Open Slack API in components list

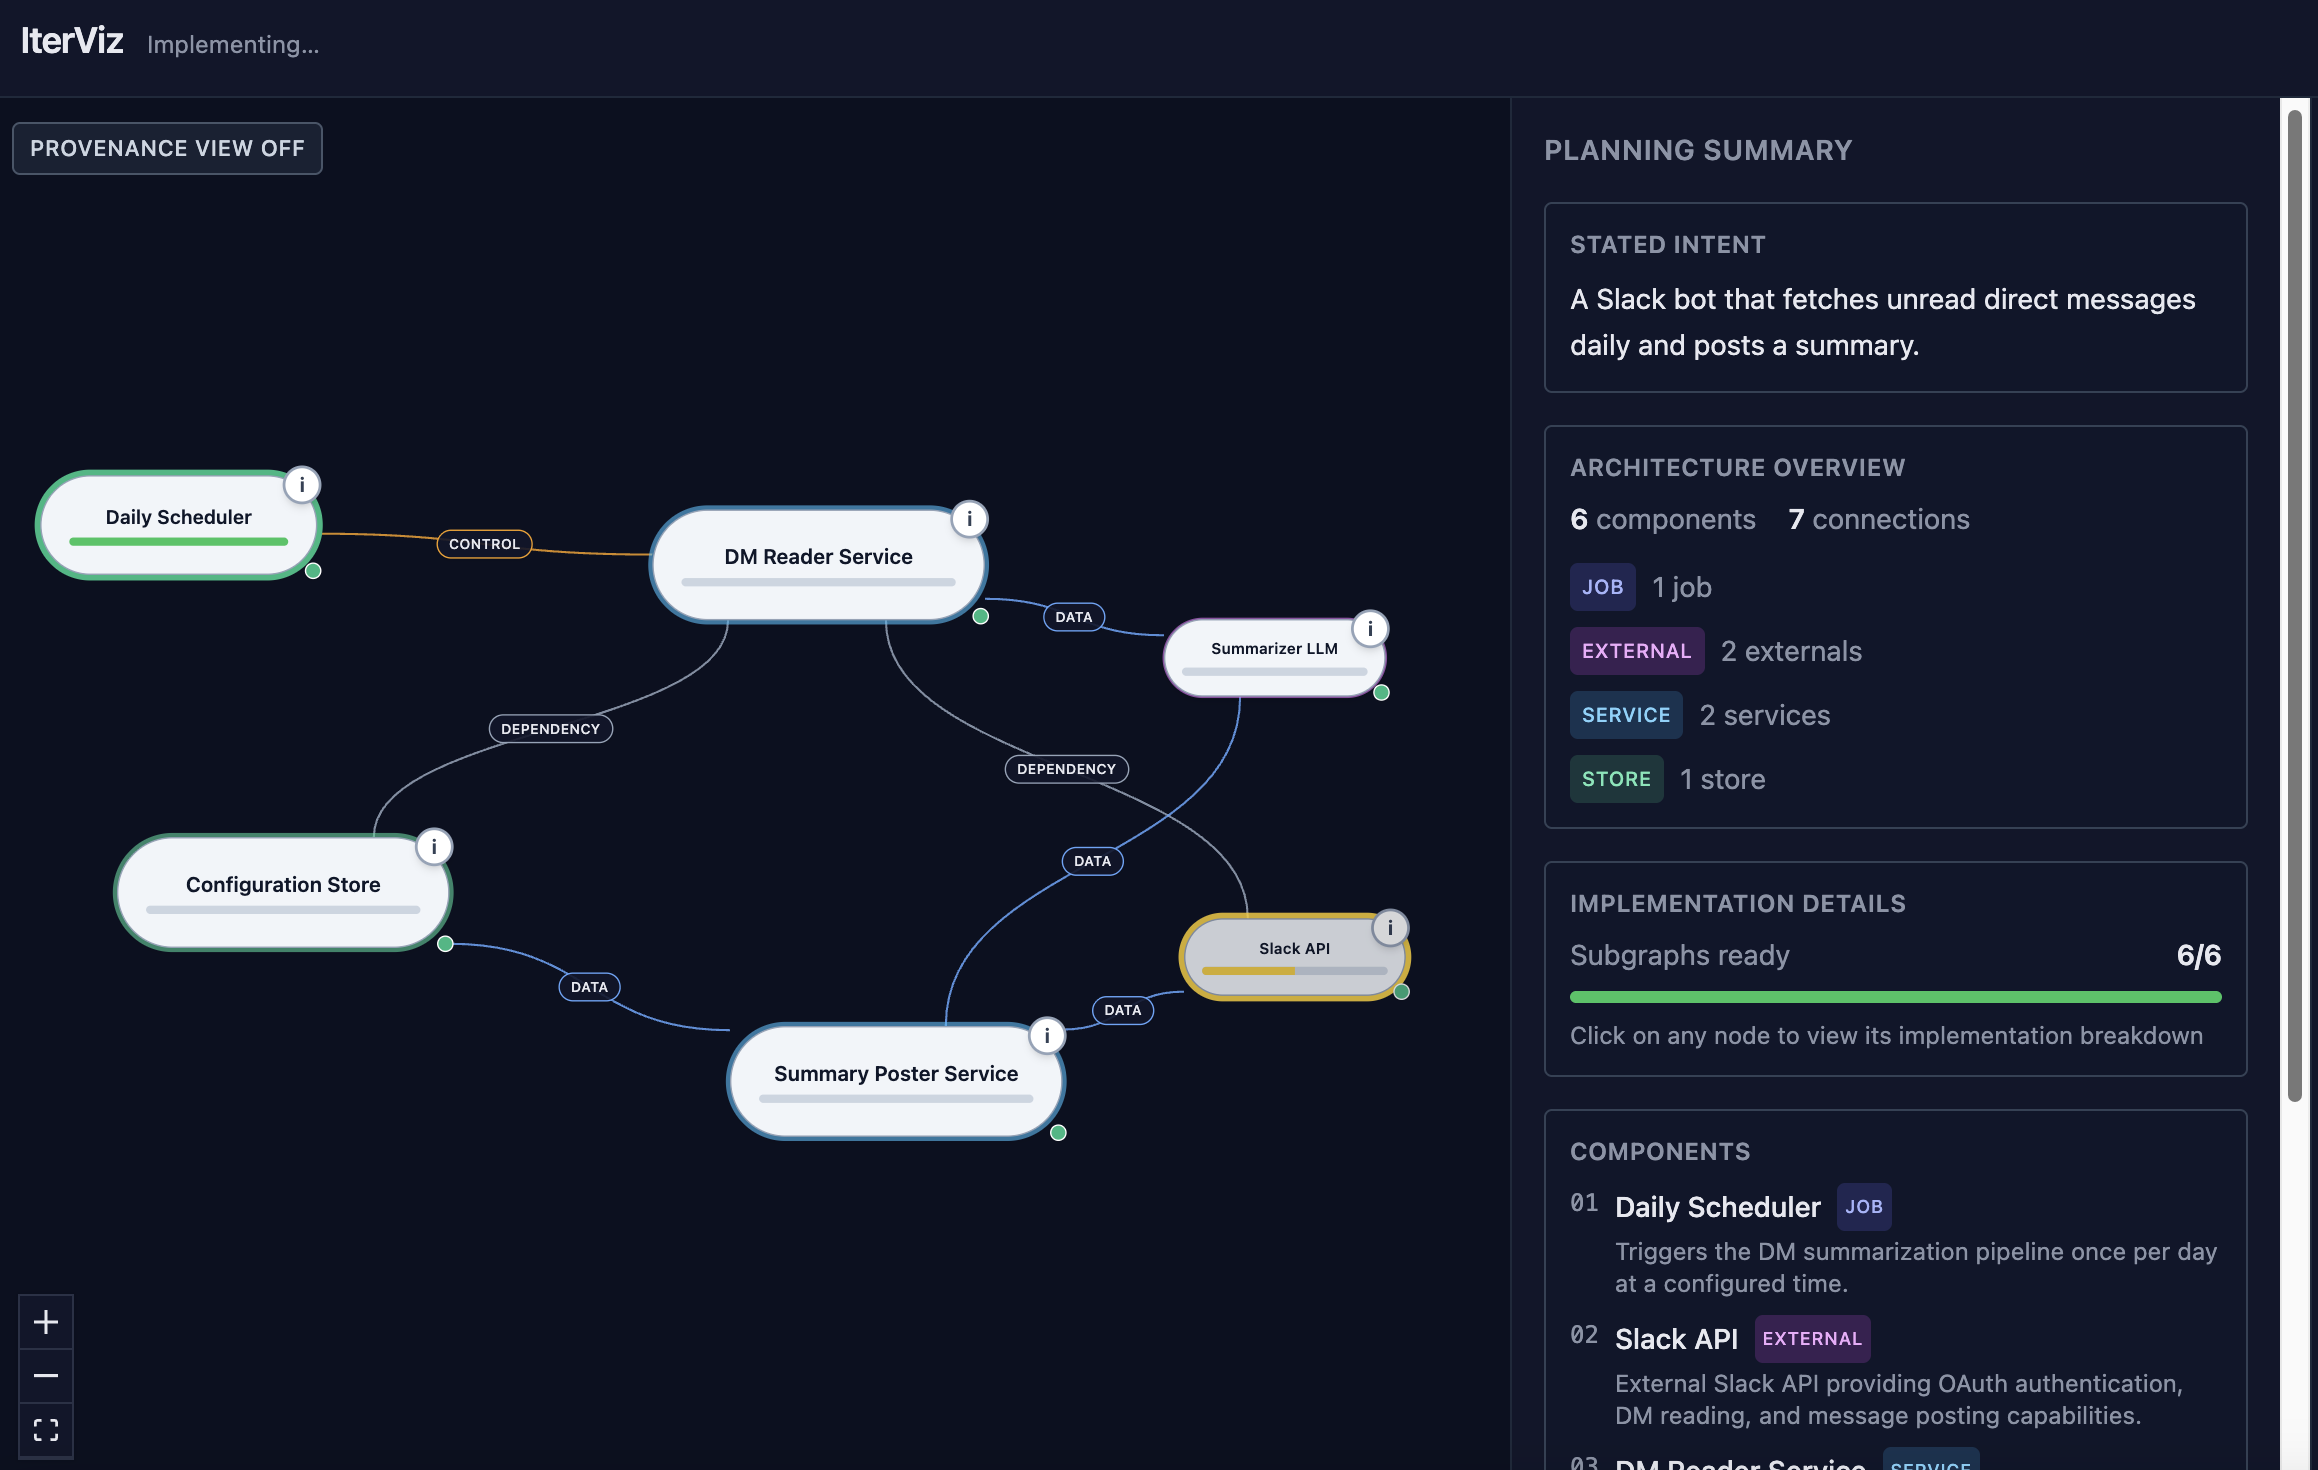point(1676,1339)
